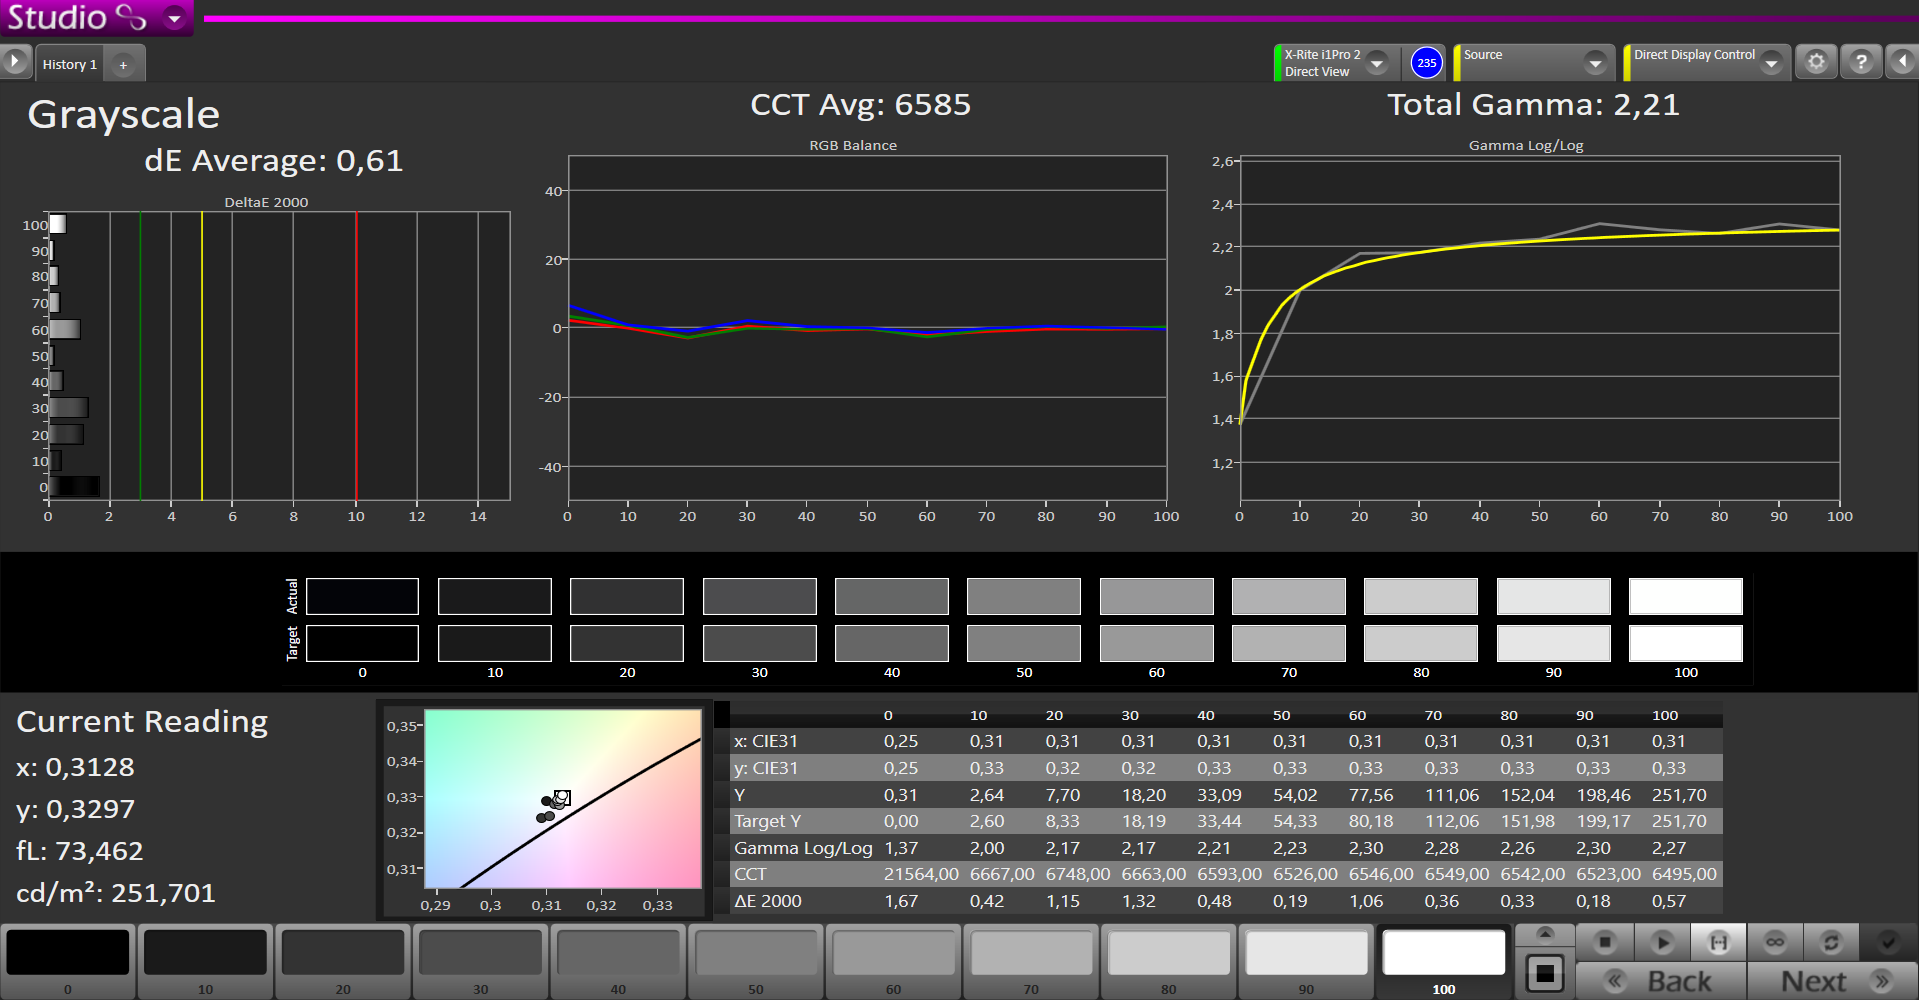
Task: Click the 'x: CIE31' row label
Action: pyautogui.click(x=766, y=741)
